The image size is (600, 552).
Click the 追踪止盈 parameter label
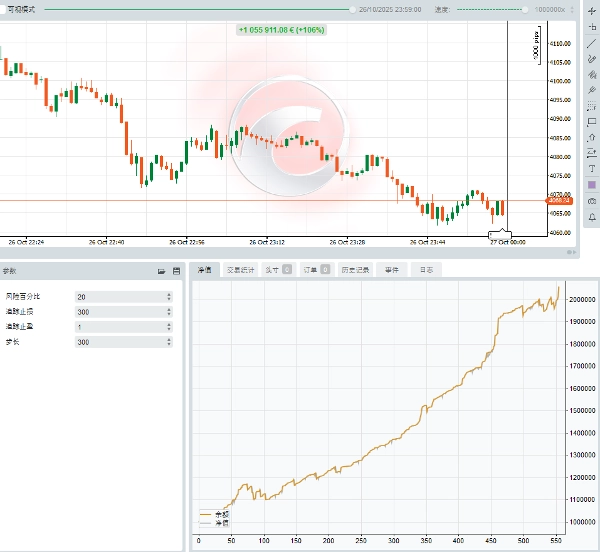tap(19, 327)
